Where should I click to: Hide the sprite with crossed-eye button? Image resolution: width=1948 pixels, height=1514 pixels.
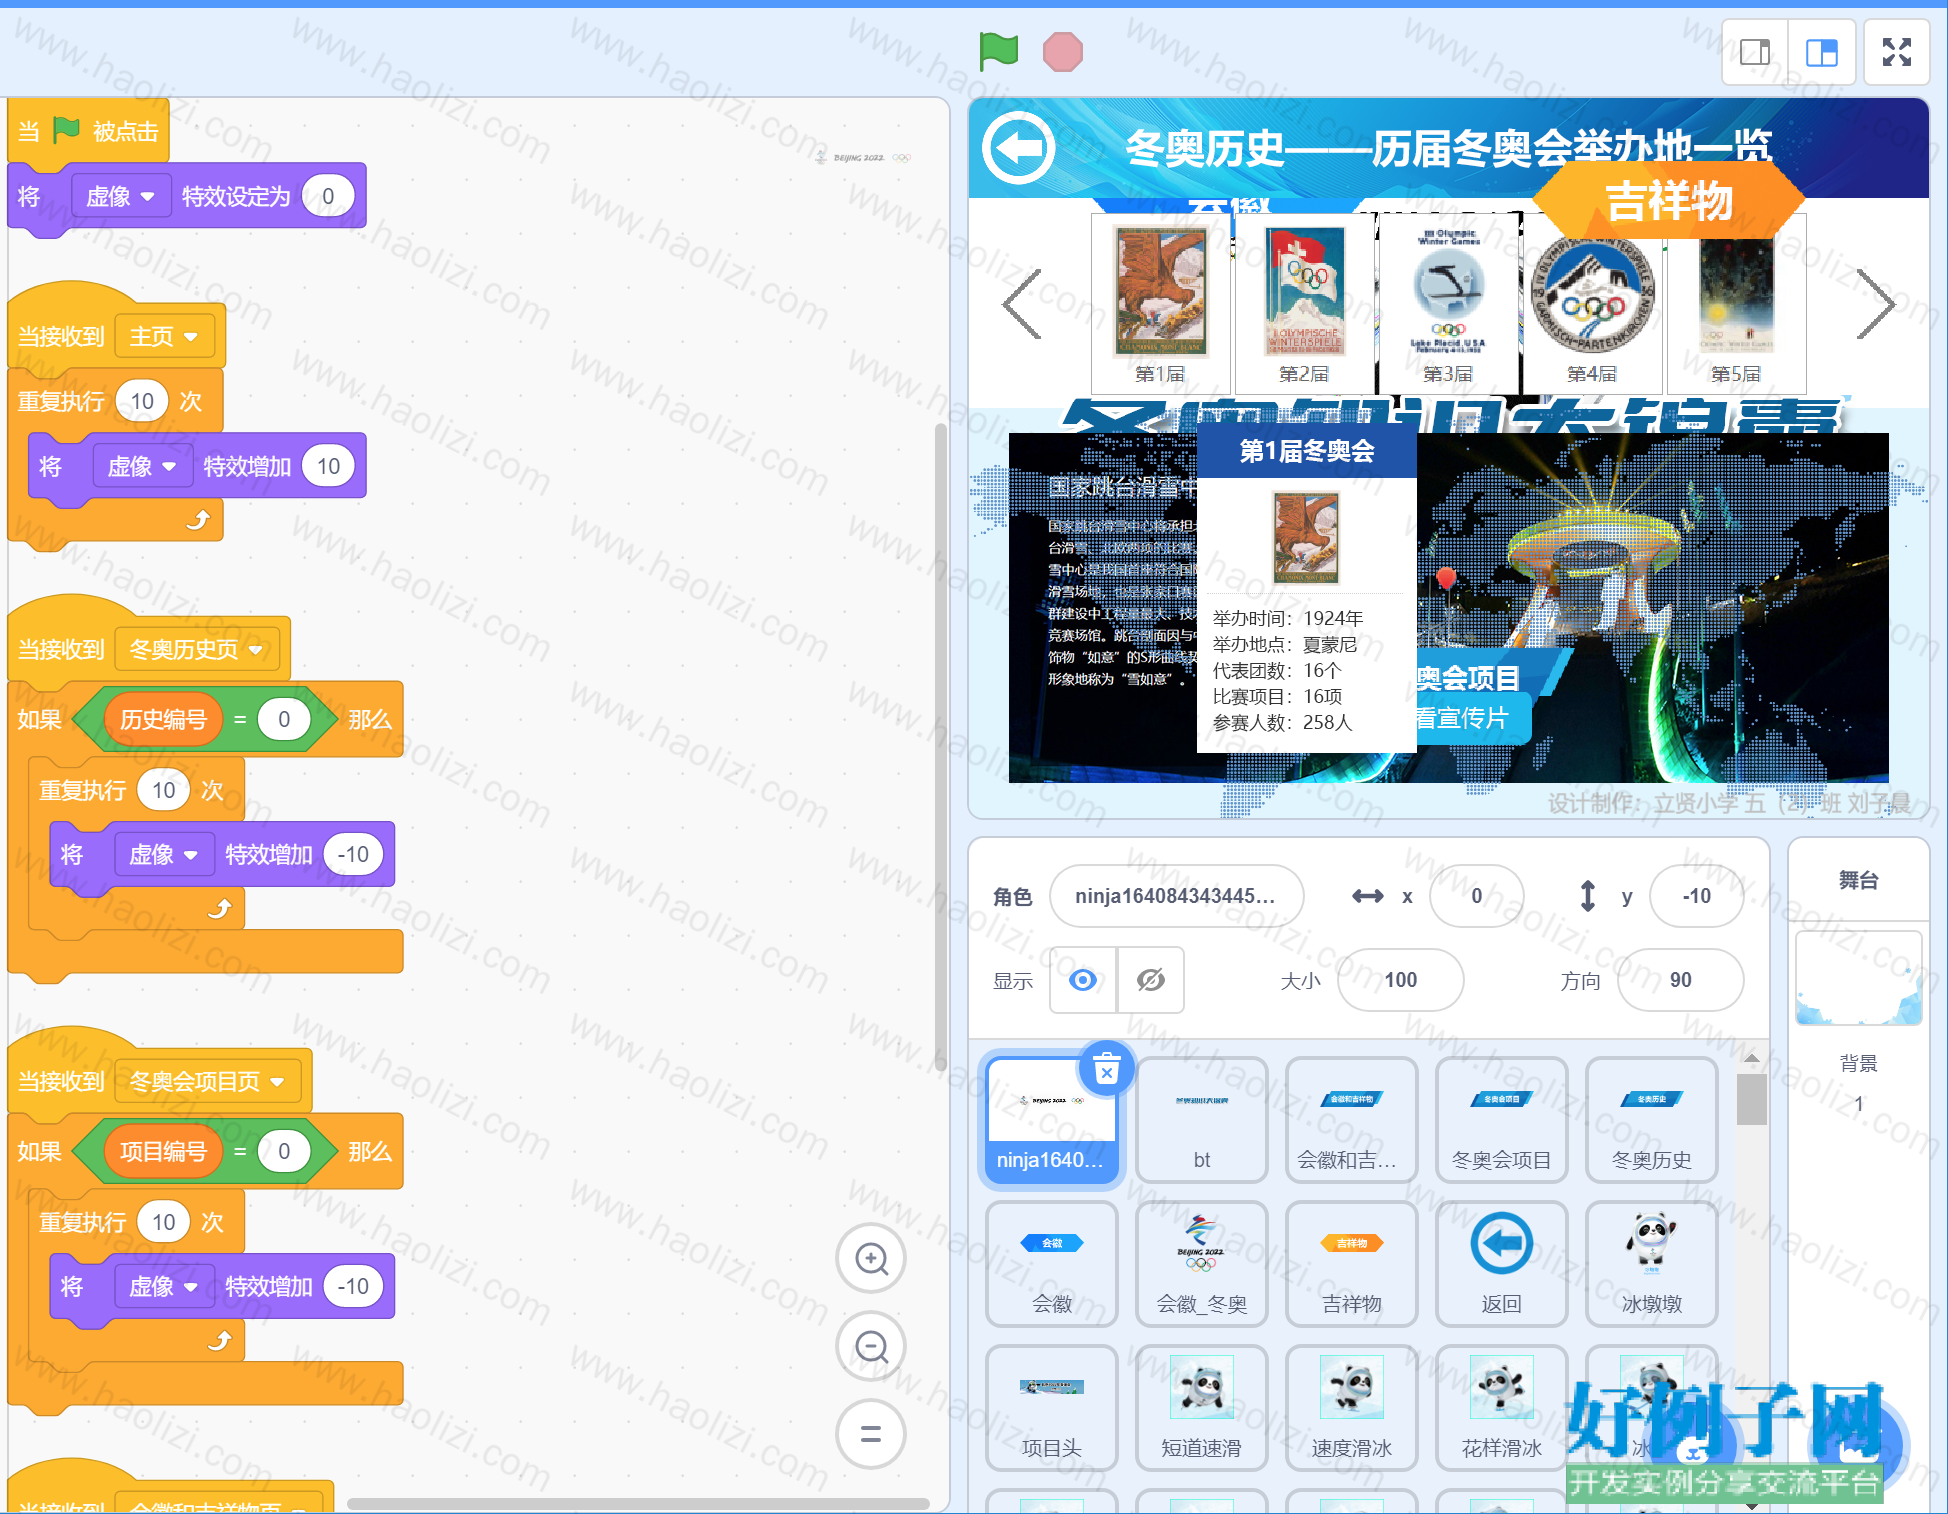pos(1151,980)
